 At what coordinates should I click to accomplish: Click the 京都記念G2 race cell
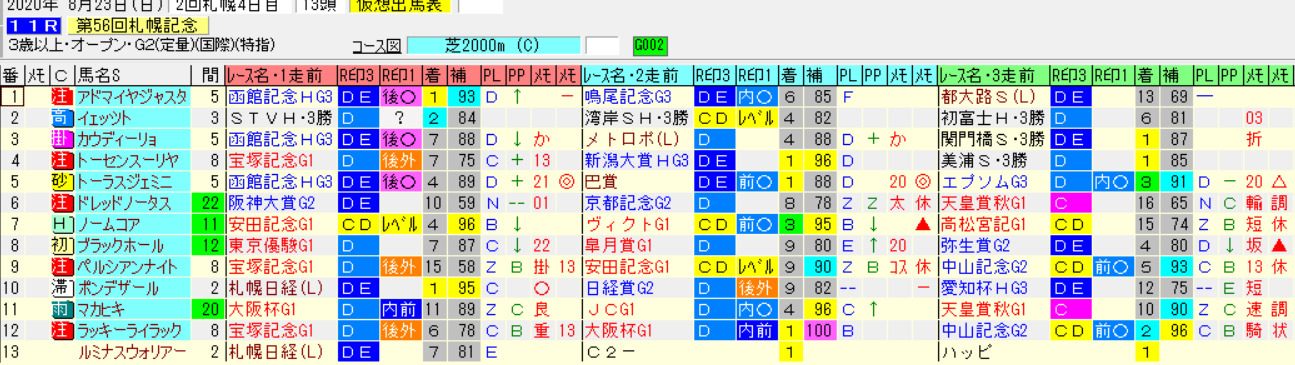(637, 203)
